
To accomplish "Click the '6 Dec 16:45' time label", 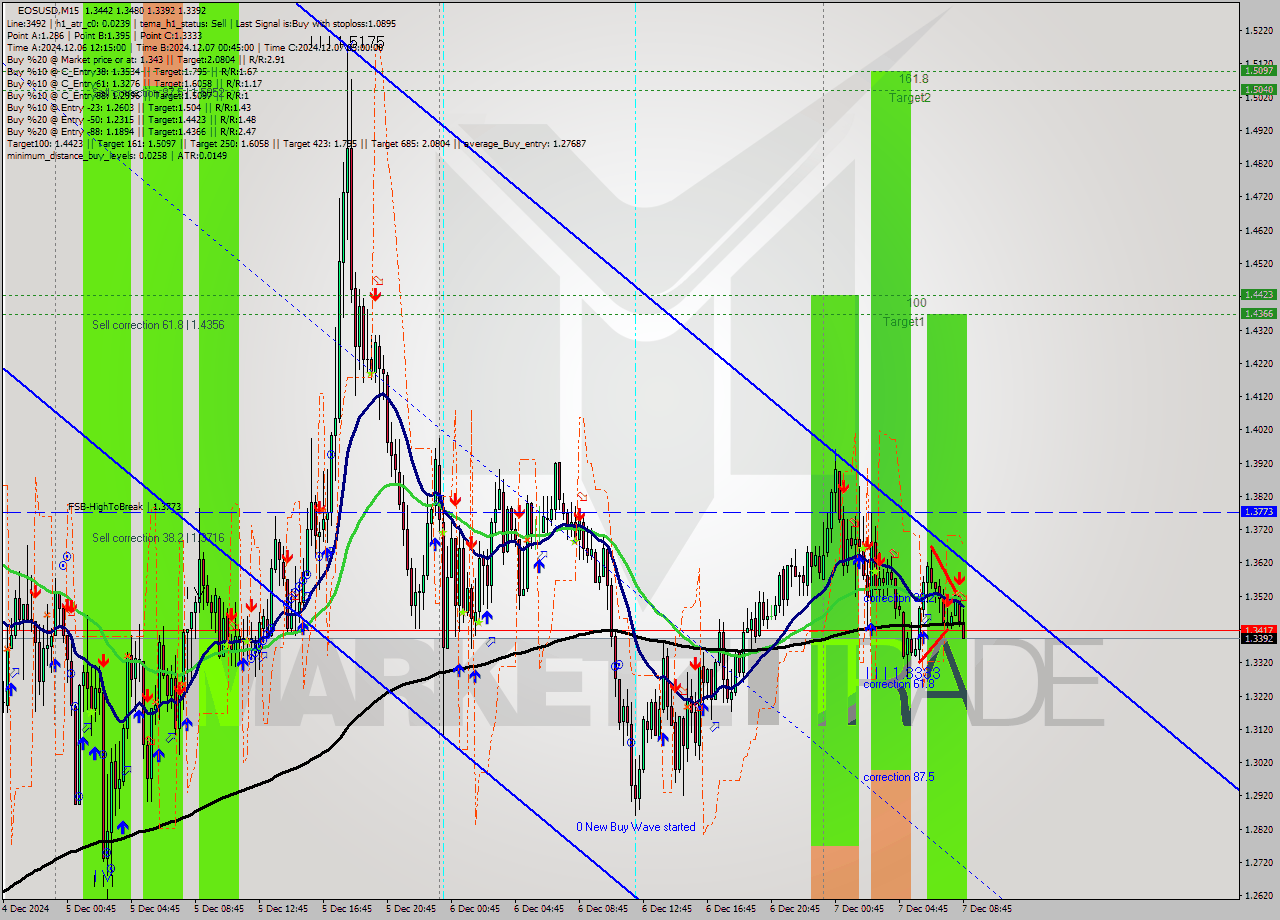I will [x=730, y=909].
